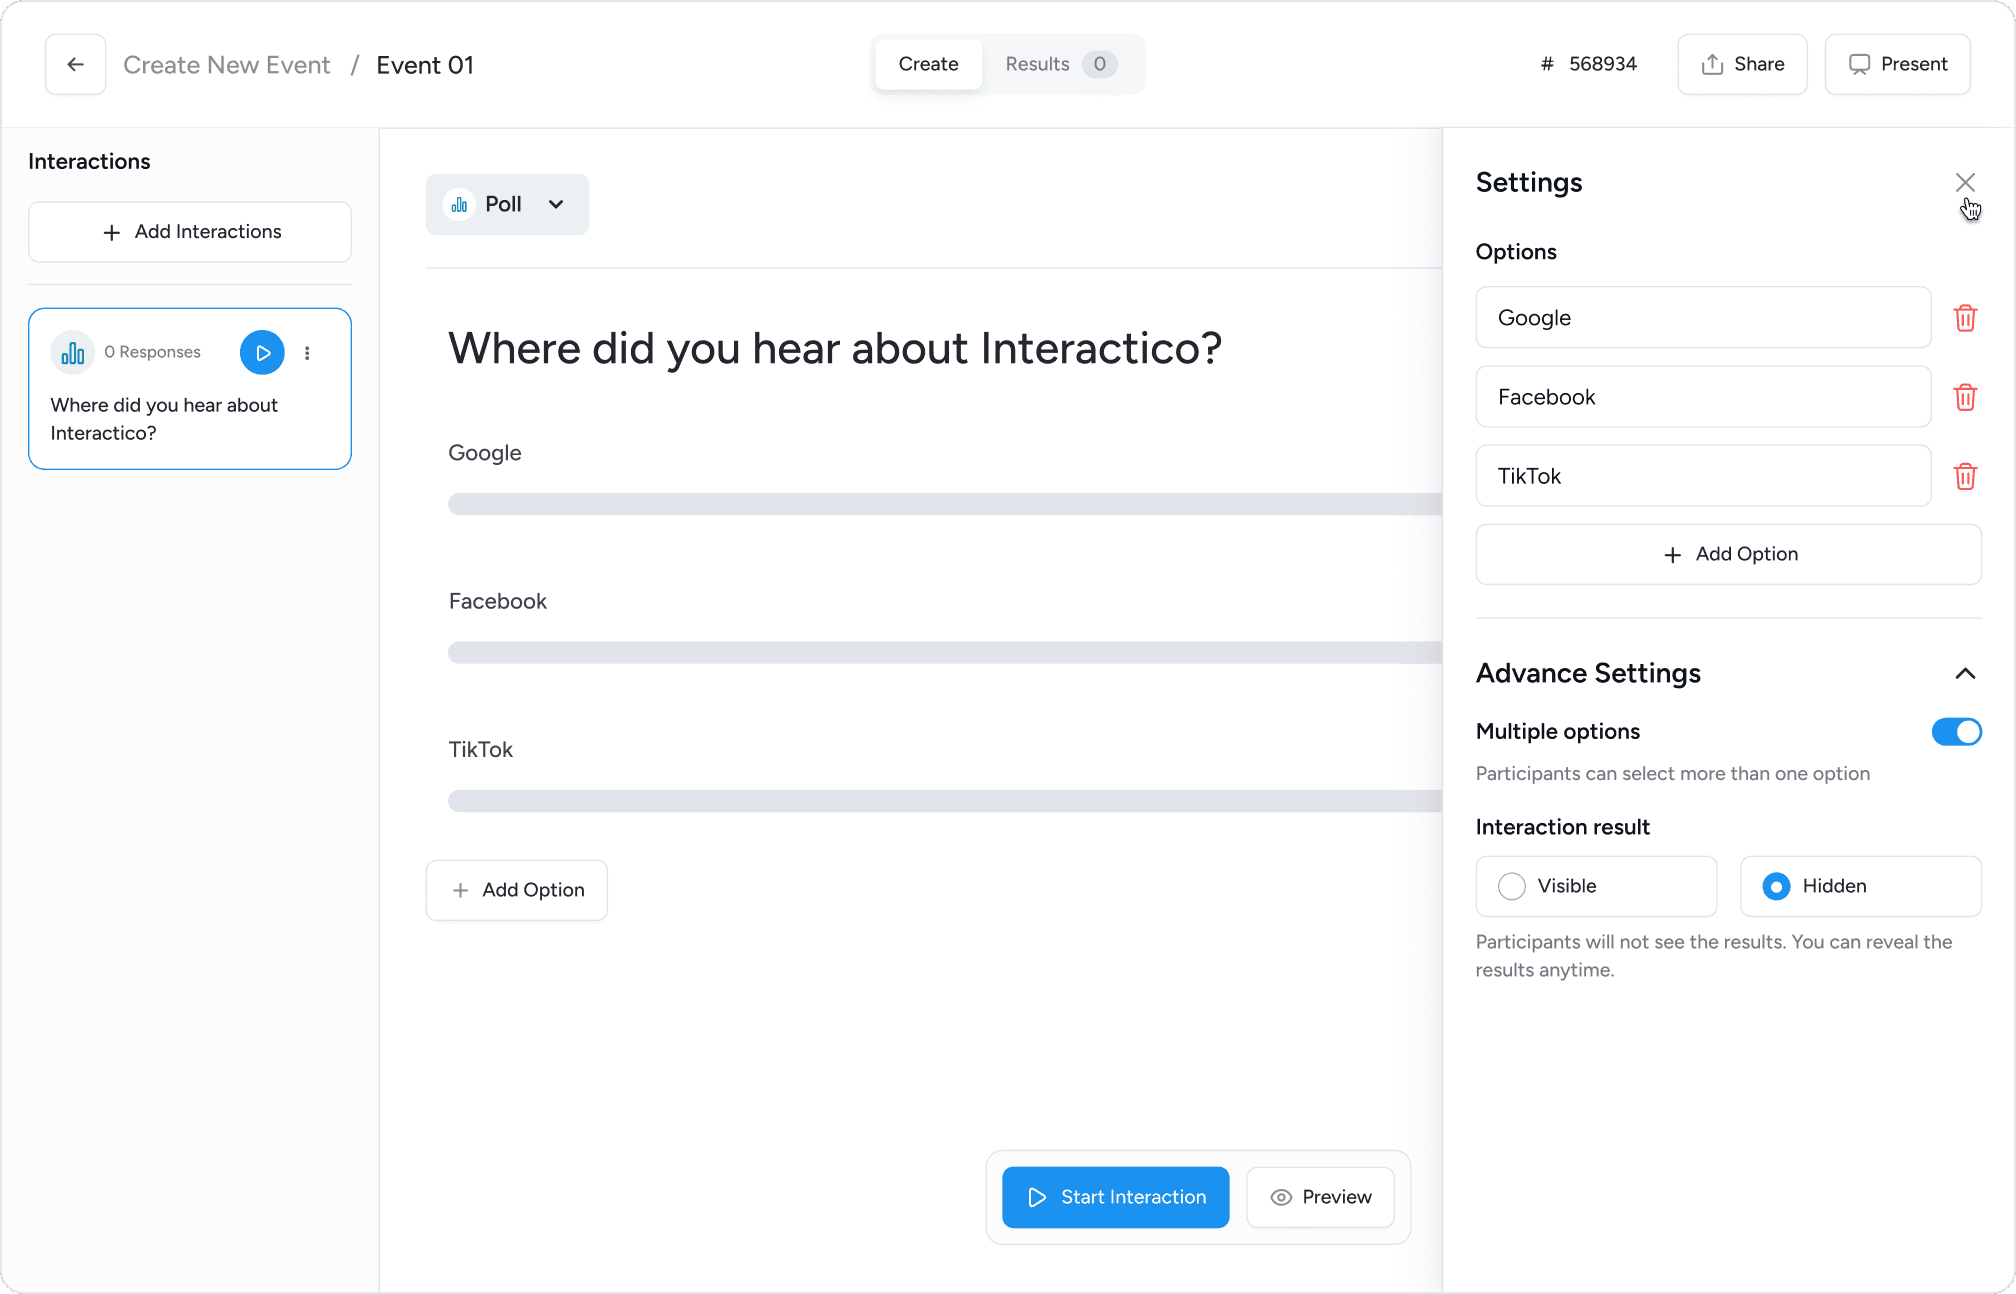The width and height of the screenshot is (2016, 1294).
Task: Delete the TikTok option with trash icon
Action: coord(1965,476)
